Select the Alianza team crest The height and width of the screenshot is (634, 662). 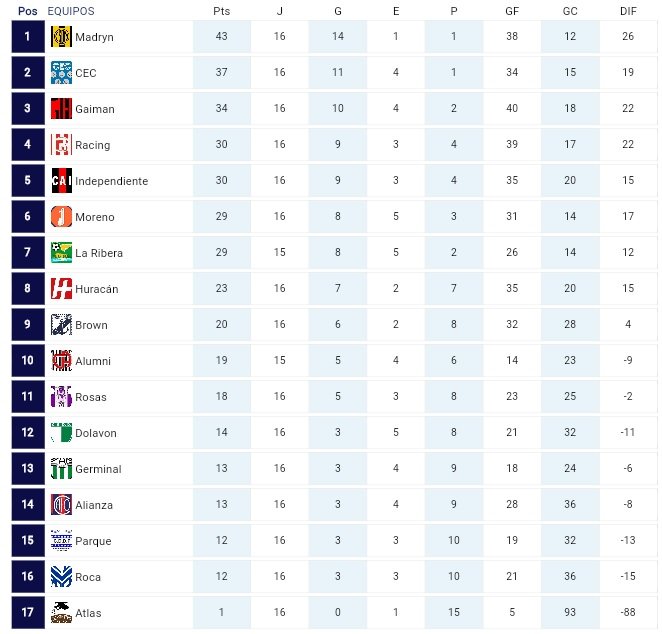(x=61, y=504)
